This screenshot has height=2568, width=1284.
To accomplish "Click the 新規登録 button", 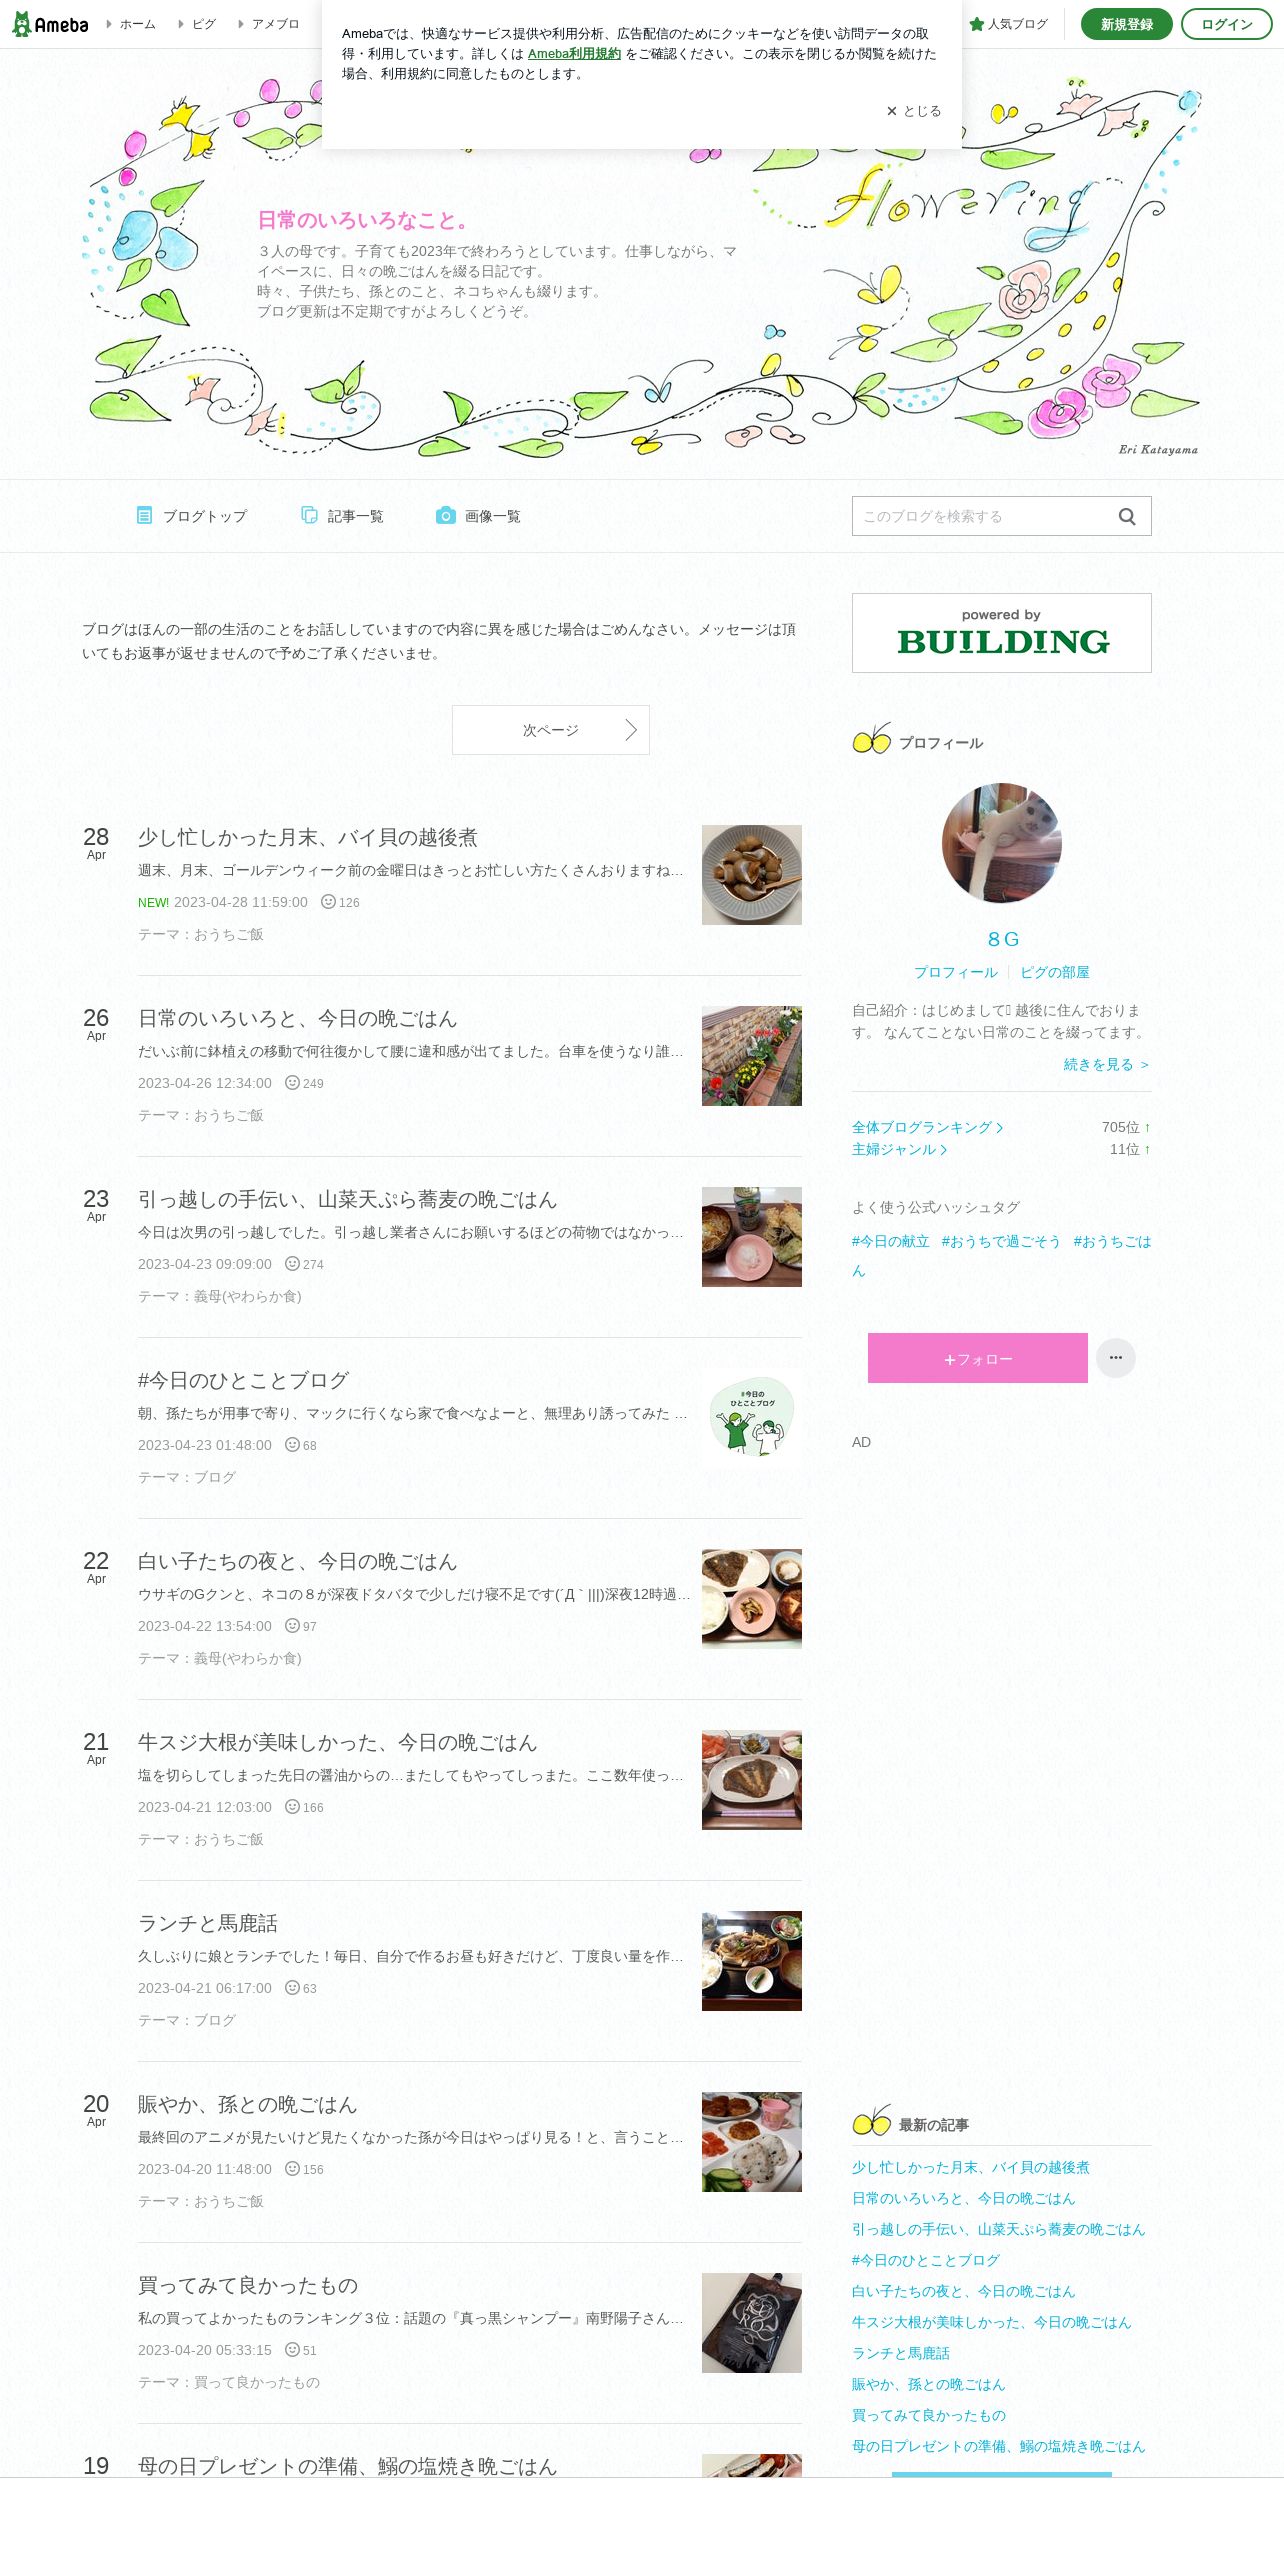I will click(x=1127, y=24).
